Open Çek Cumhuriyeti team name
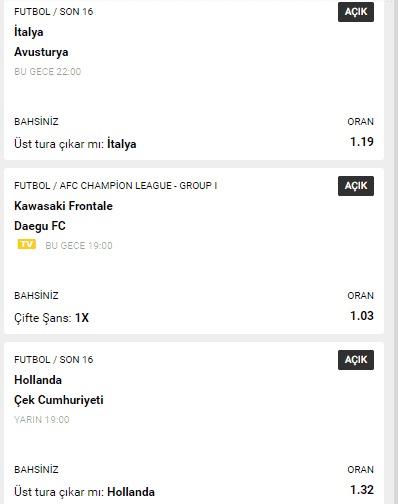Viewport: 398px width, 504px height. click(x=59, y=400)
